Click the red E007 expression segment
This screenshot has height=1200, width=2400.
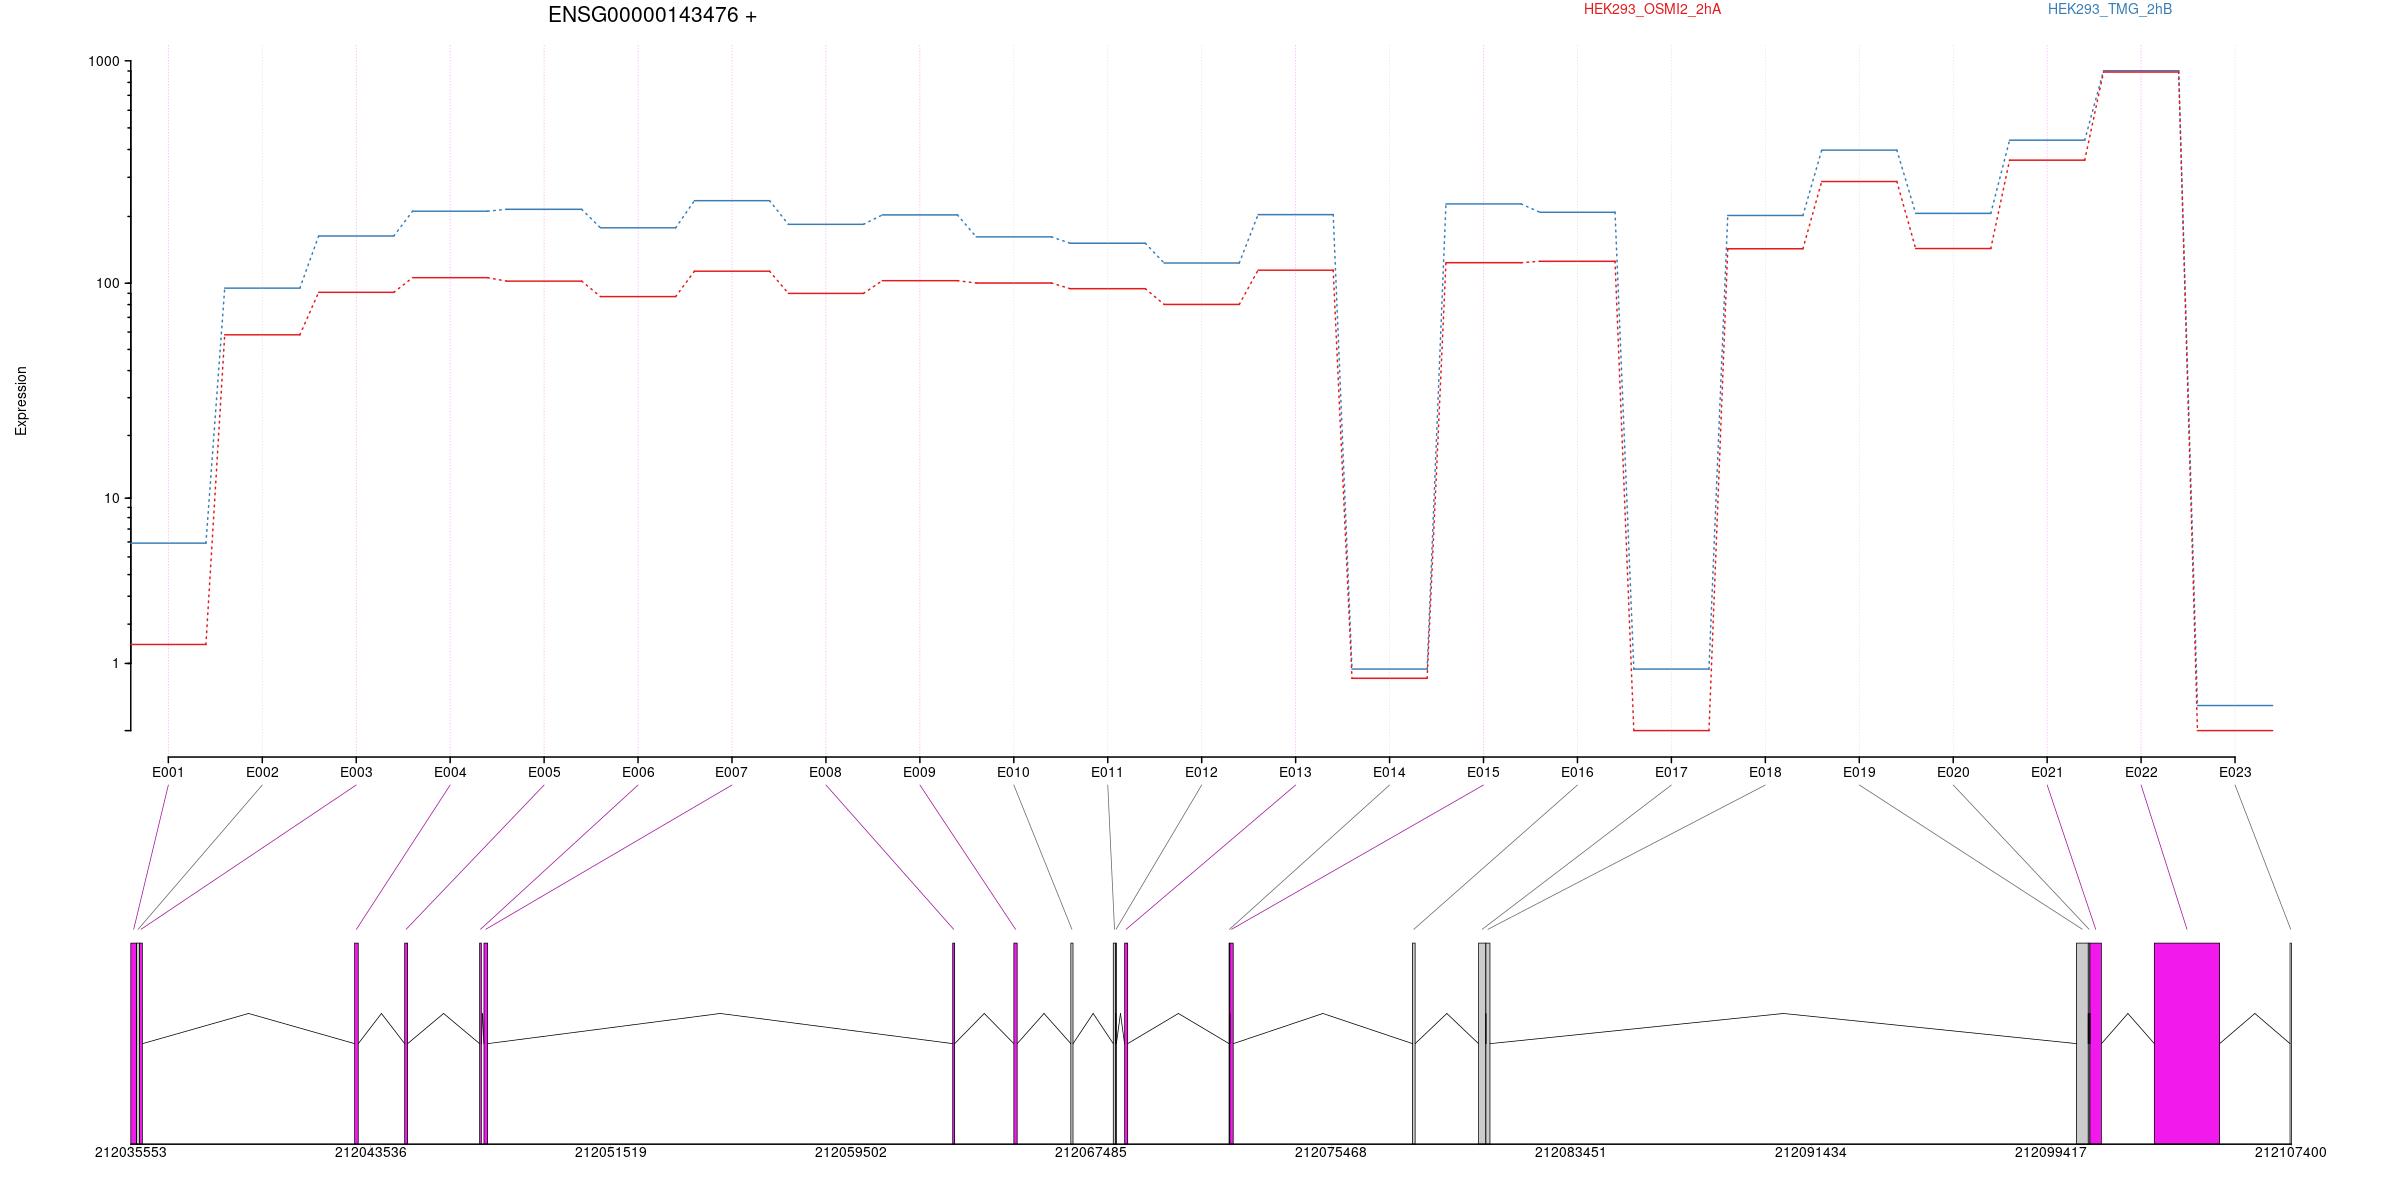[x=731, y=271]
